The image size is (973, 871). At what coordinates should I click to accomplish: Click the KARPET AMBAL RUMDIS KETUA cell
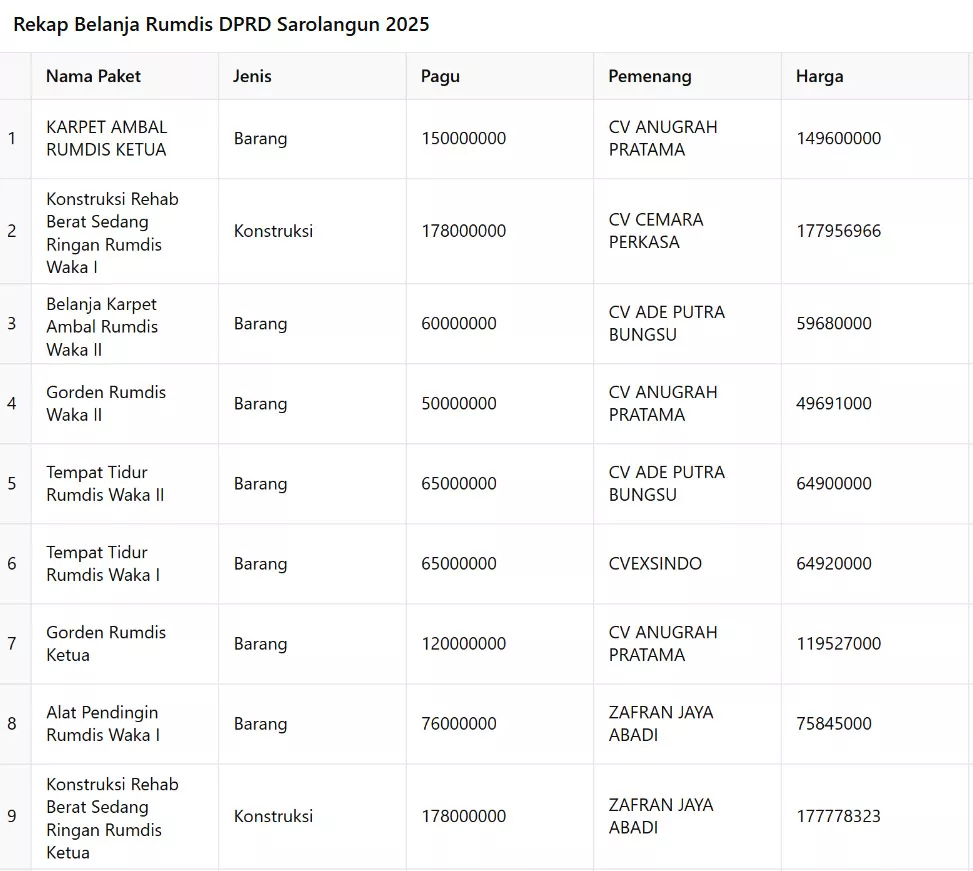pos(106,139)
